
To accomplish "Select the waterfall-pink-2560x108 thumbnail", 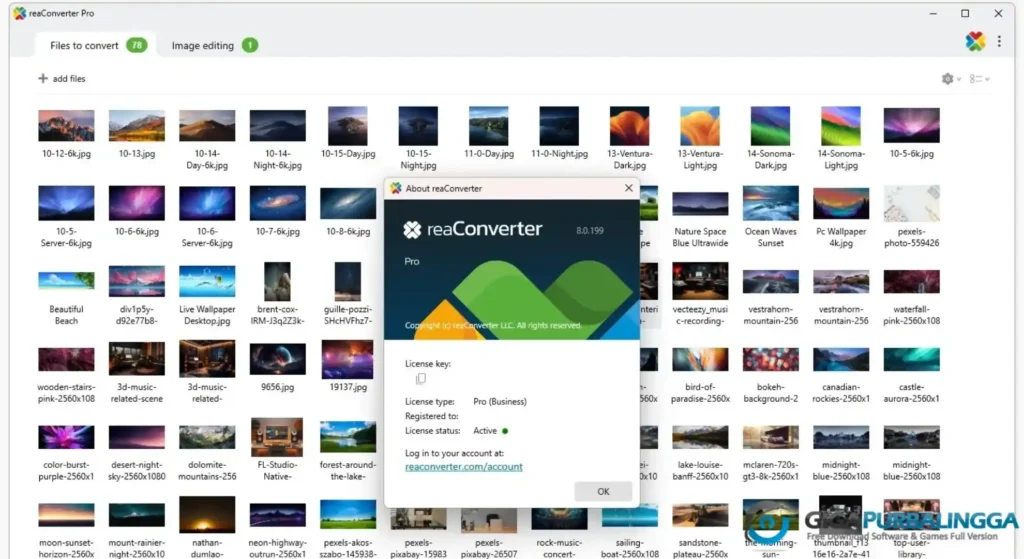I will (x=912, y=281).
